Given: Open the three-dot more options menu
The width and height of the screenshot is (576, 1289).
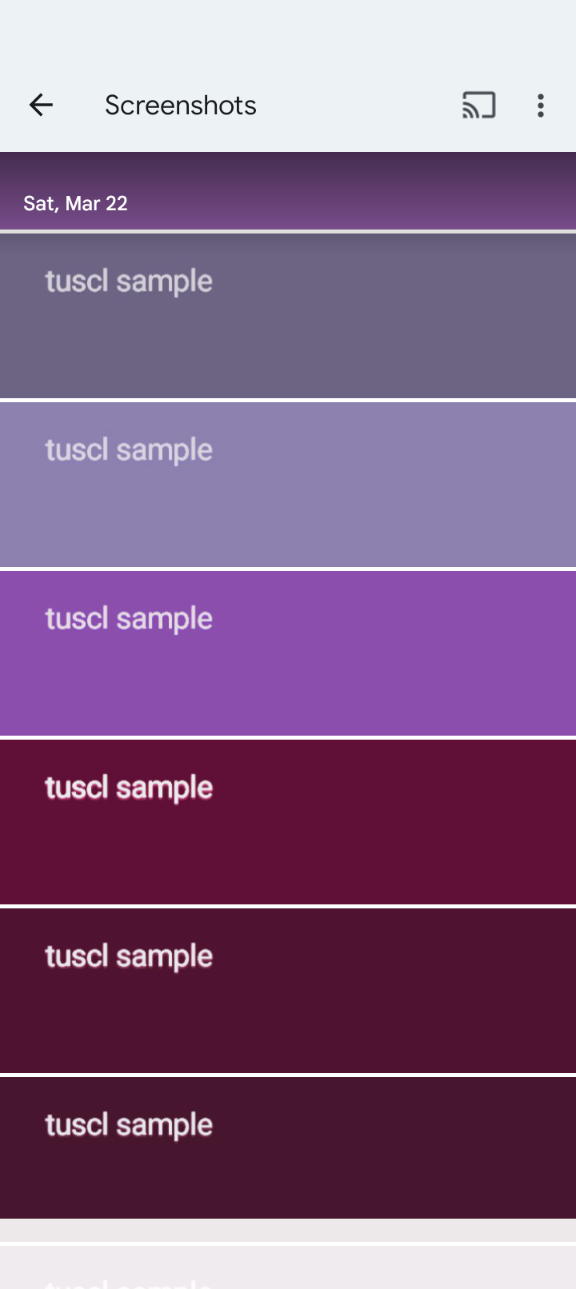Looking at the screenshot, I should pyautogui.click(x=540, y=105).
